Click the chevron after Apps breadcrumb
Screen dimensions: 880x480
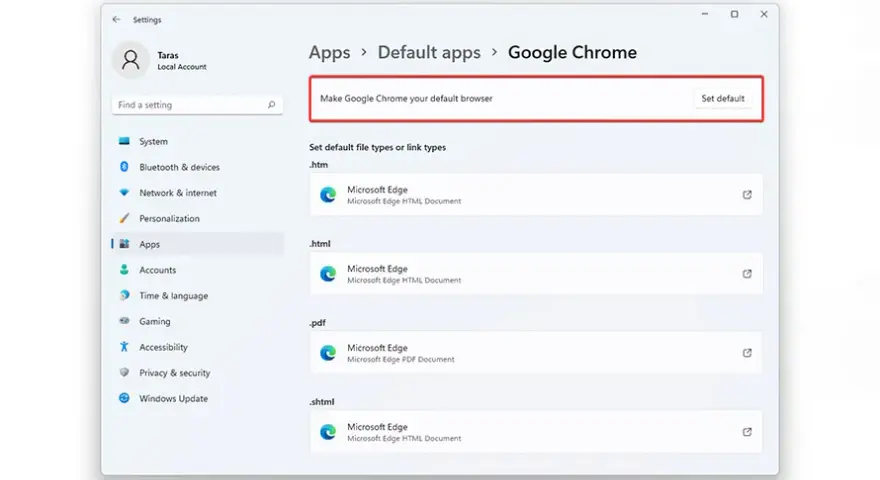click(364, 52)
